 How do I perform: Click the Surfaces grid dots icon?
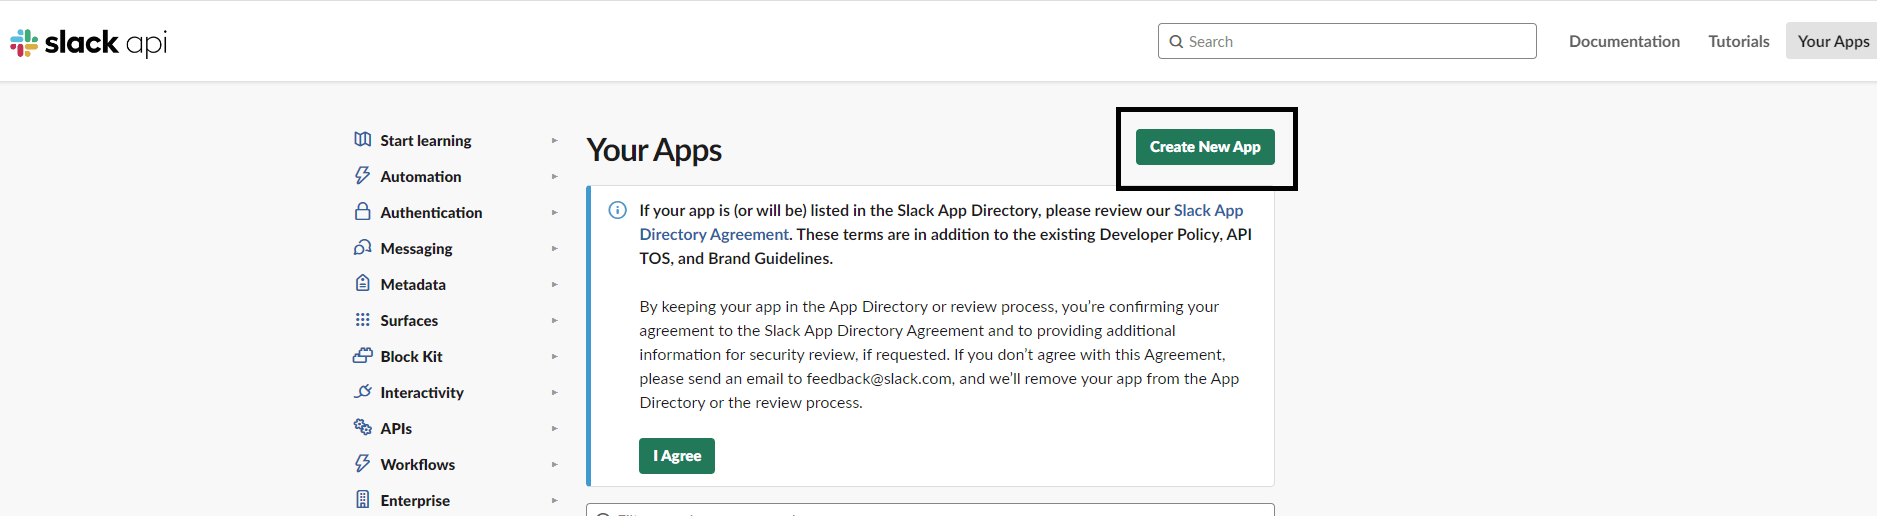[x=363, y=320]
